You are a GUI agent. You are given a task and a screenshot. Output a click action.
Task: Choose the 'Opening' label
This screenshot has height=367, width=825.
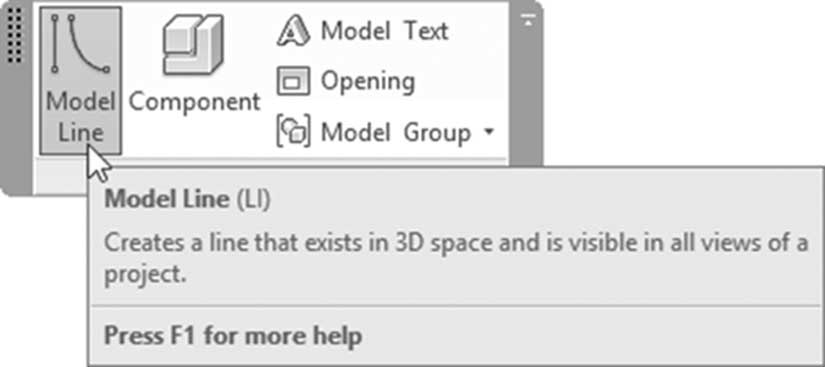pos(368,81)
